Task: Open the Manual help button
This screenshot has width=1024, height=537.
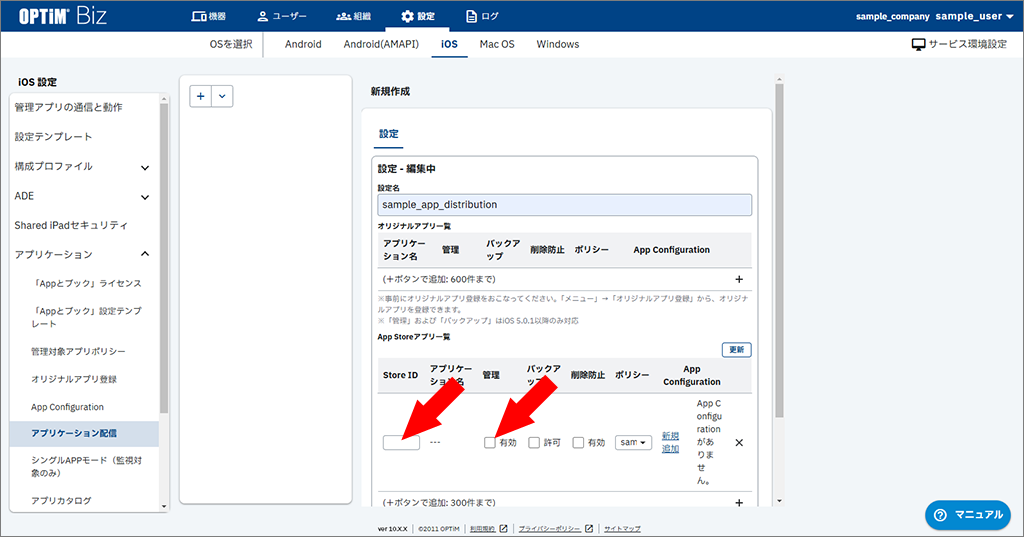Action: click(x=967, y=514)
